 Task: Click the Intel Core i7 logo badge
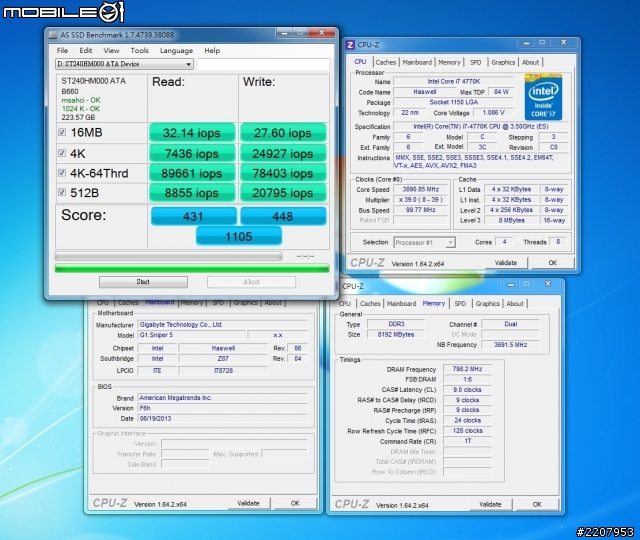[x=543, y=97]
